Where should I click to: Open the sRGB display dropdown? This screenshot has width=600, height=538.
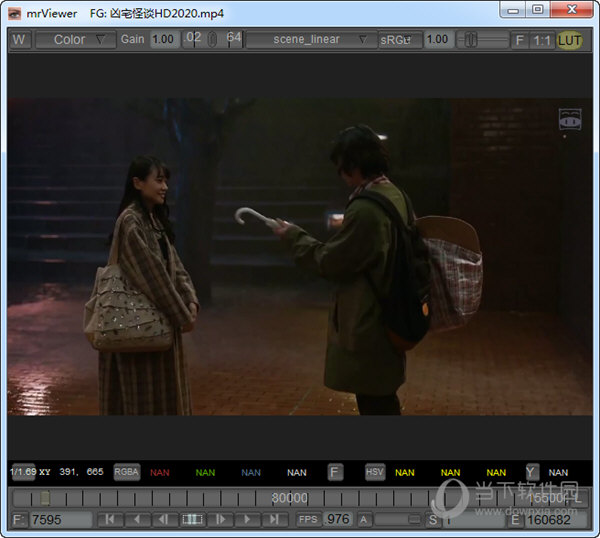pyautogui.click(x=399, y=39)
